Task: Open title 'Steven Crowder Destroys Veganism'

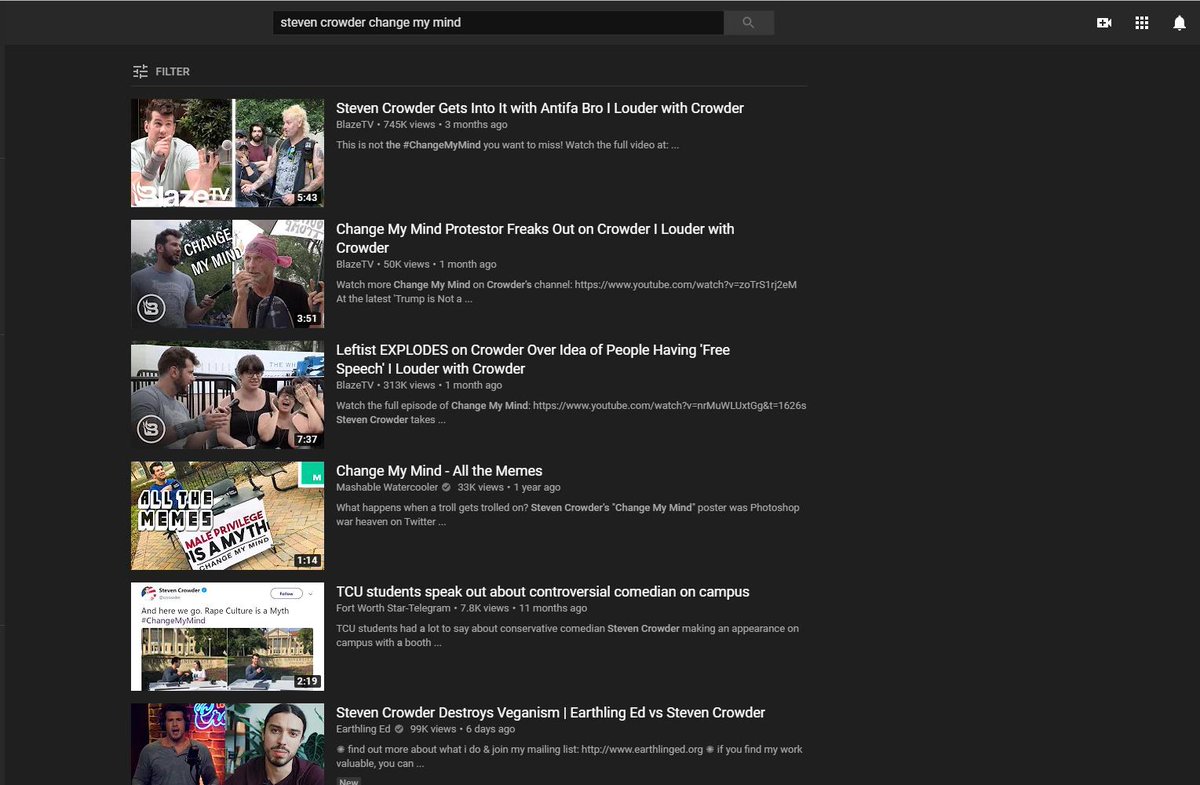Action: [x=550, y=713]
